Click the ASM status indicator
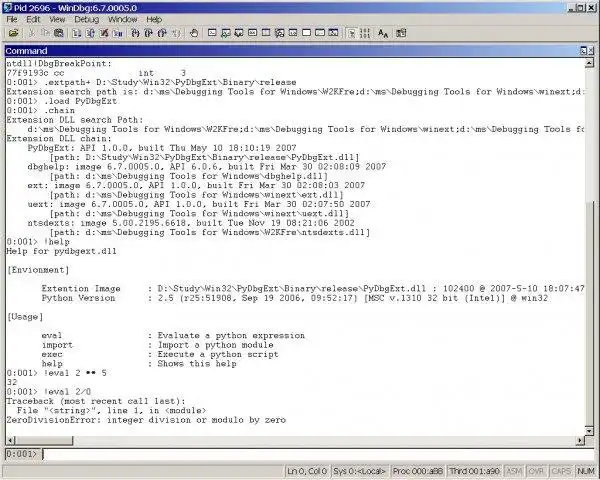Image resolution: width=600 pixels, height=480 pixels. tap(514, 471)
